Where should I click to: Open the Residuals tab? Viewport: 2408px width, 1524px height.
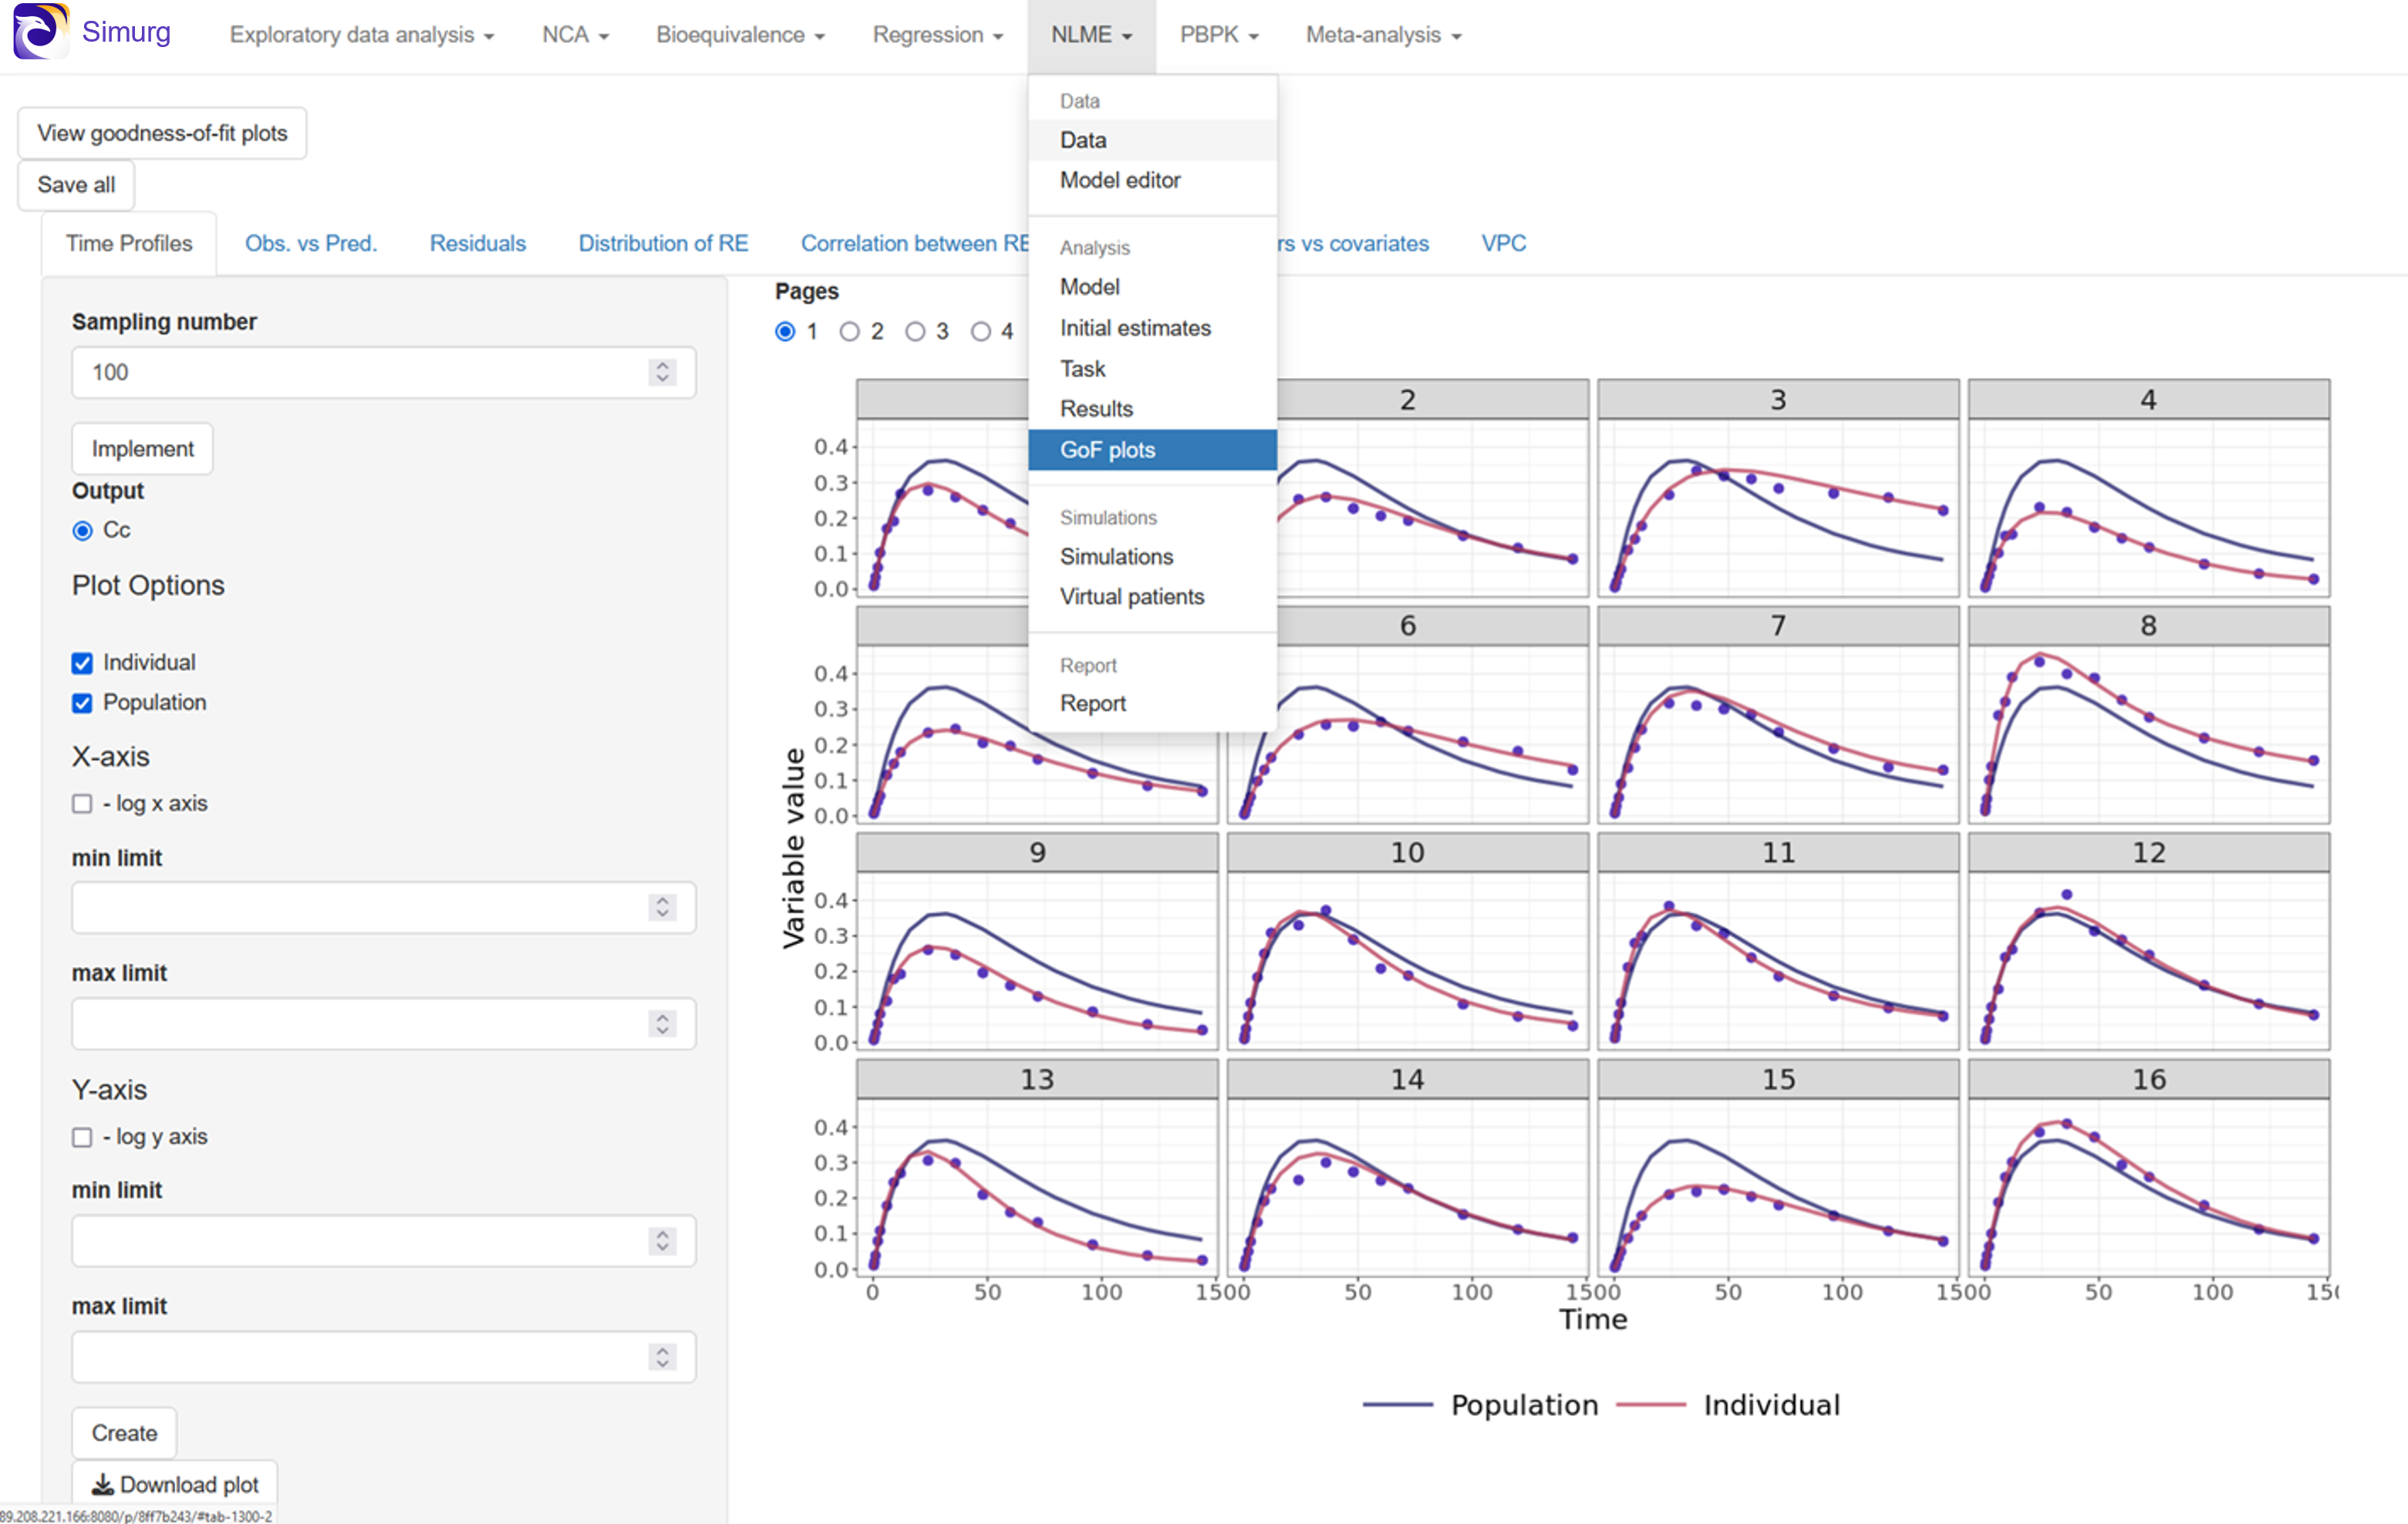pyautogui.click(x=478, y=243)
